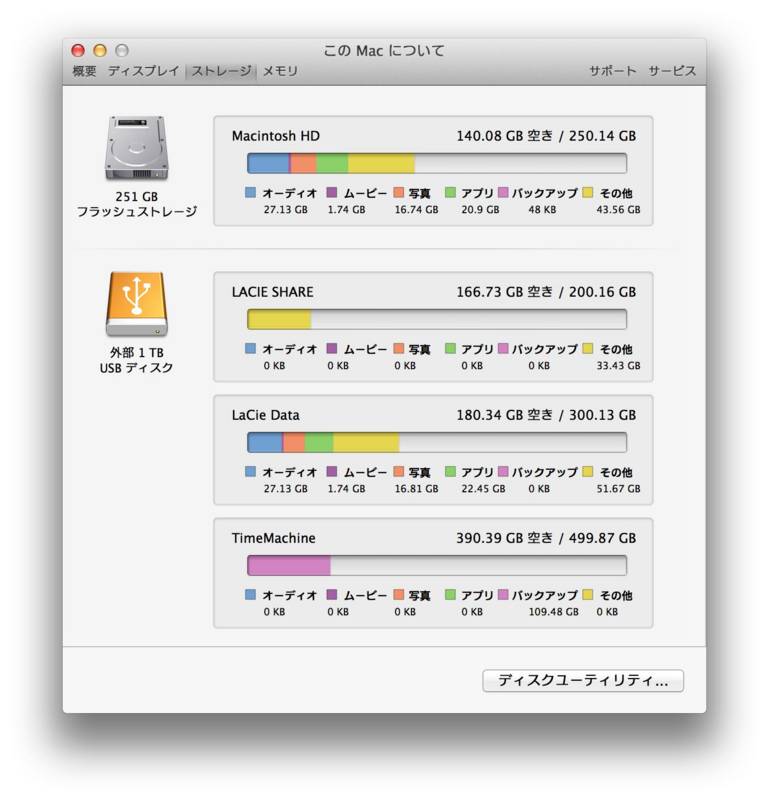Close the この Mac について window
Image resolution: width=769 pixels, height=800 pixels.
(78, 51)
